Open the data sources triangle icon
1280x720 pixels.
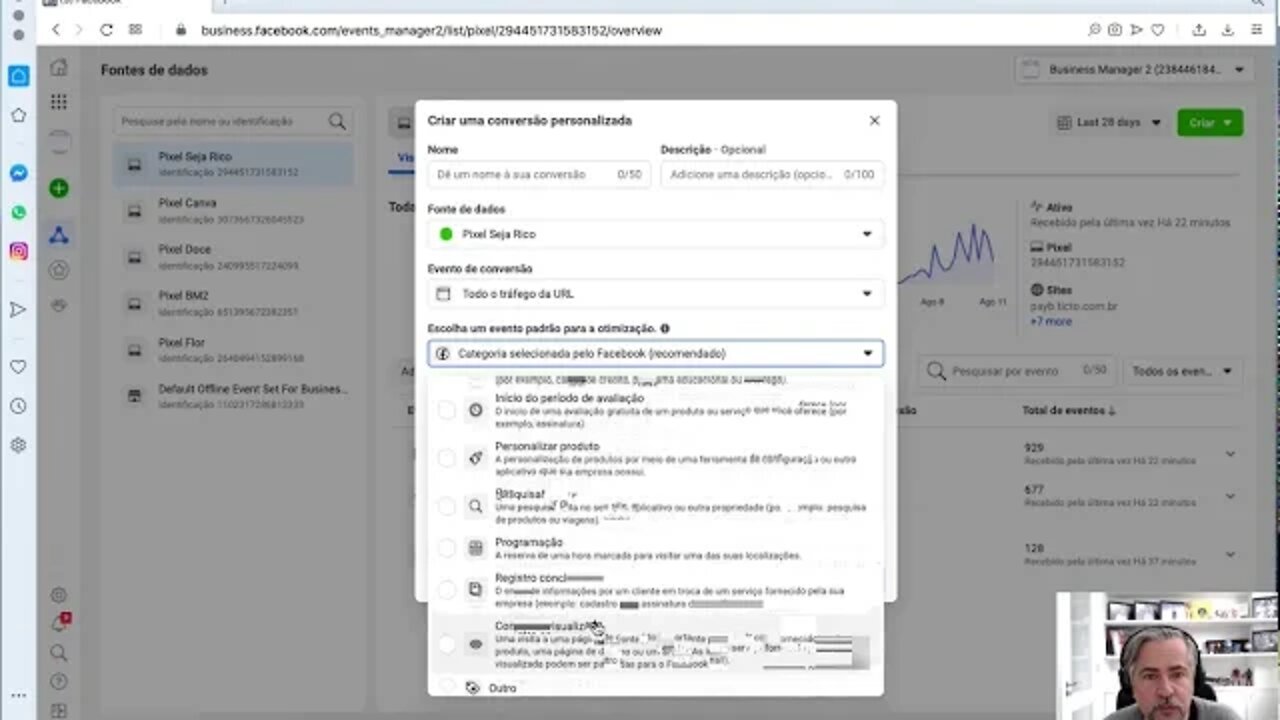(59, 235)
